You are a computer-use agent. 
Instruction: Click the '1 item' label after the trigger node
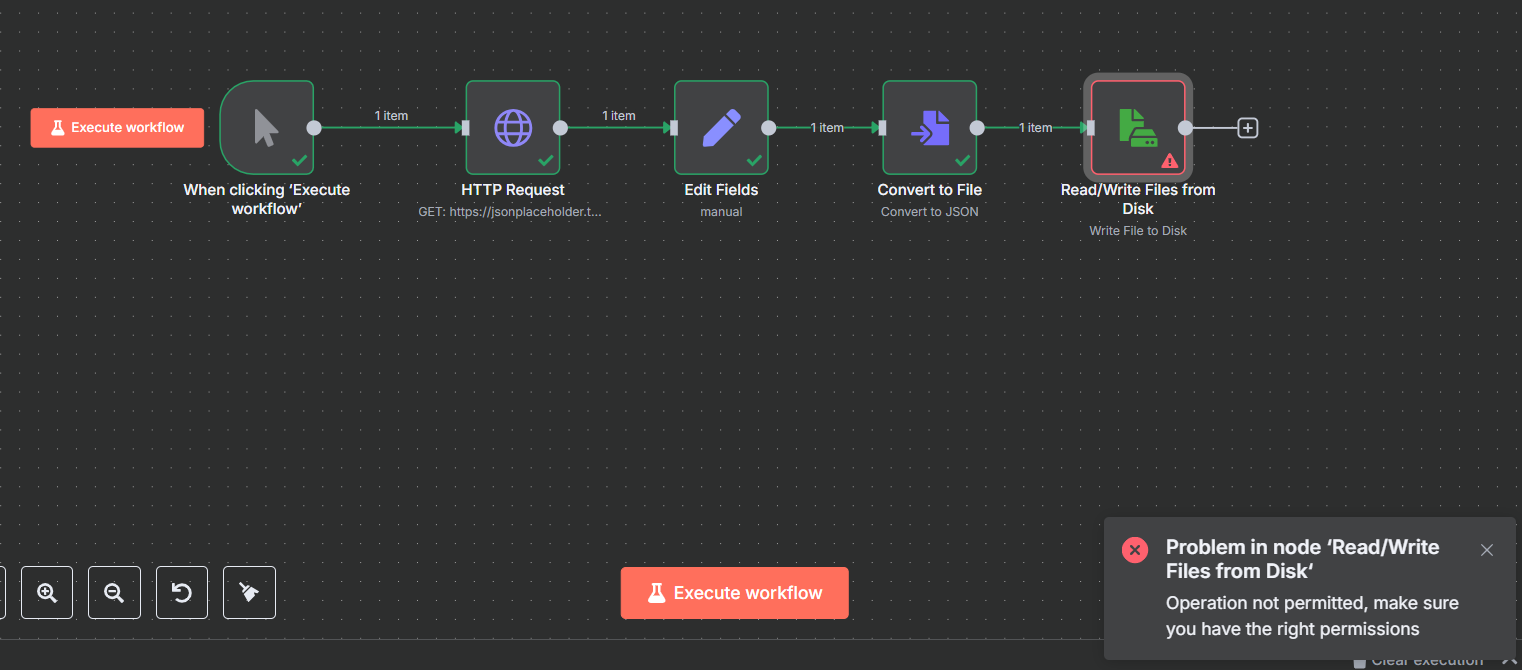pos(391,116)
